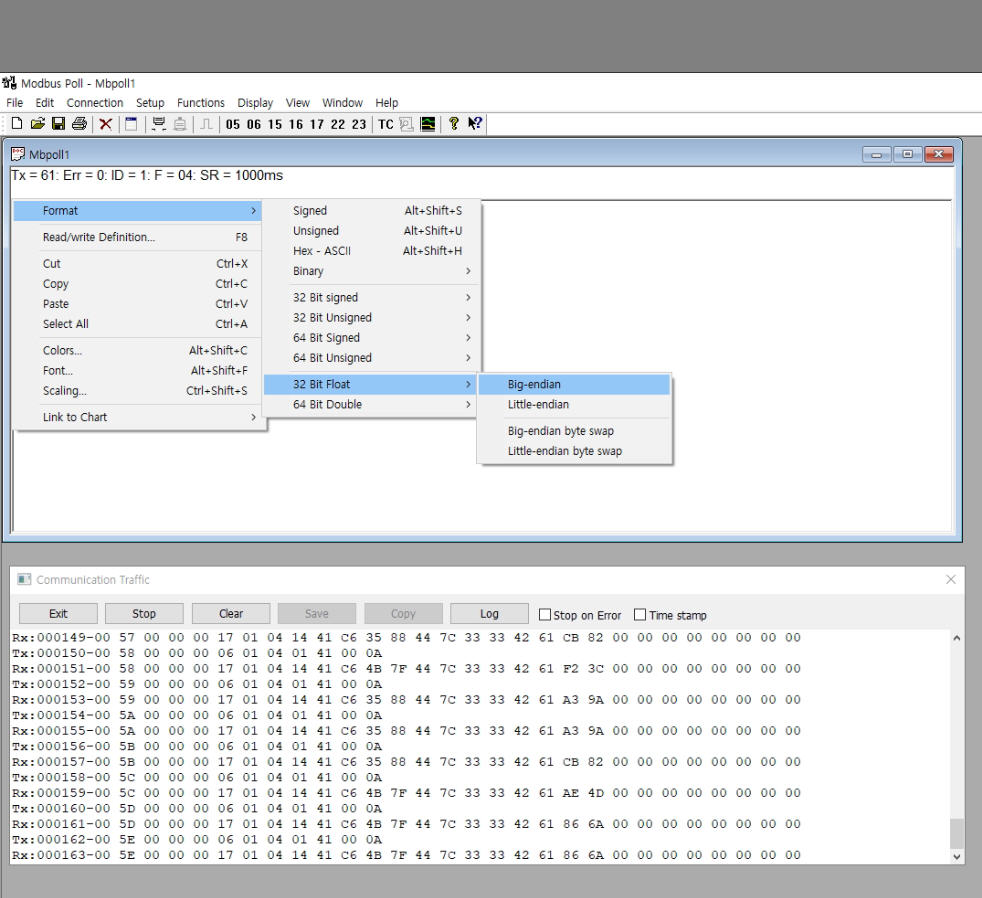Open the Display menu

[255, 103]
